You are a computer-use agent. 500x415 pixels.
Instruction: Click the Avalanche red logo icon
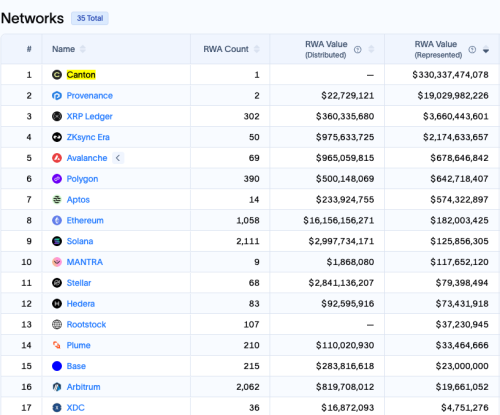coord(57,158)
